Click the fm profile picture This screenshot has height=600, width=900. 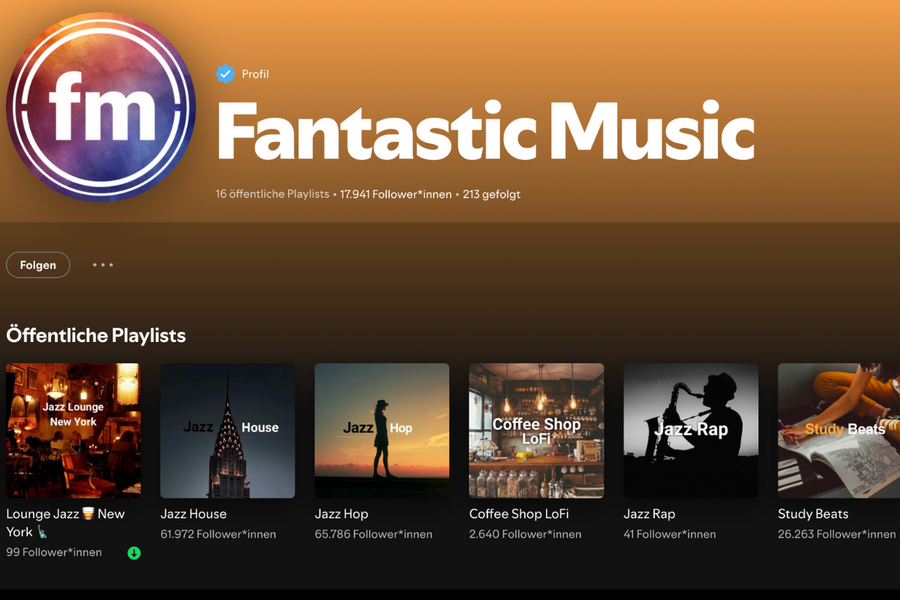coord(101,107)
